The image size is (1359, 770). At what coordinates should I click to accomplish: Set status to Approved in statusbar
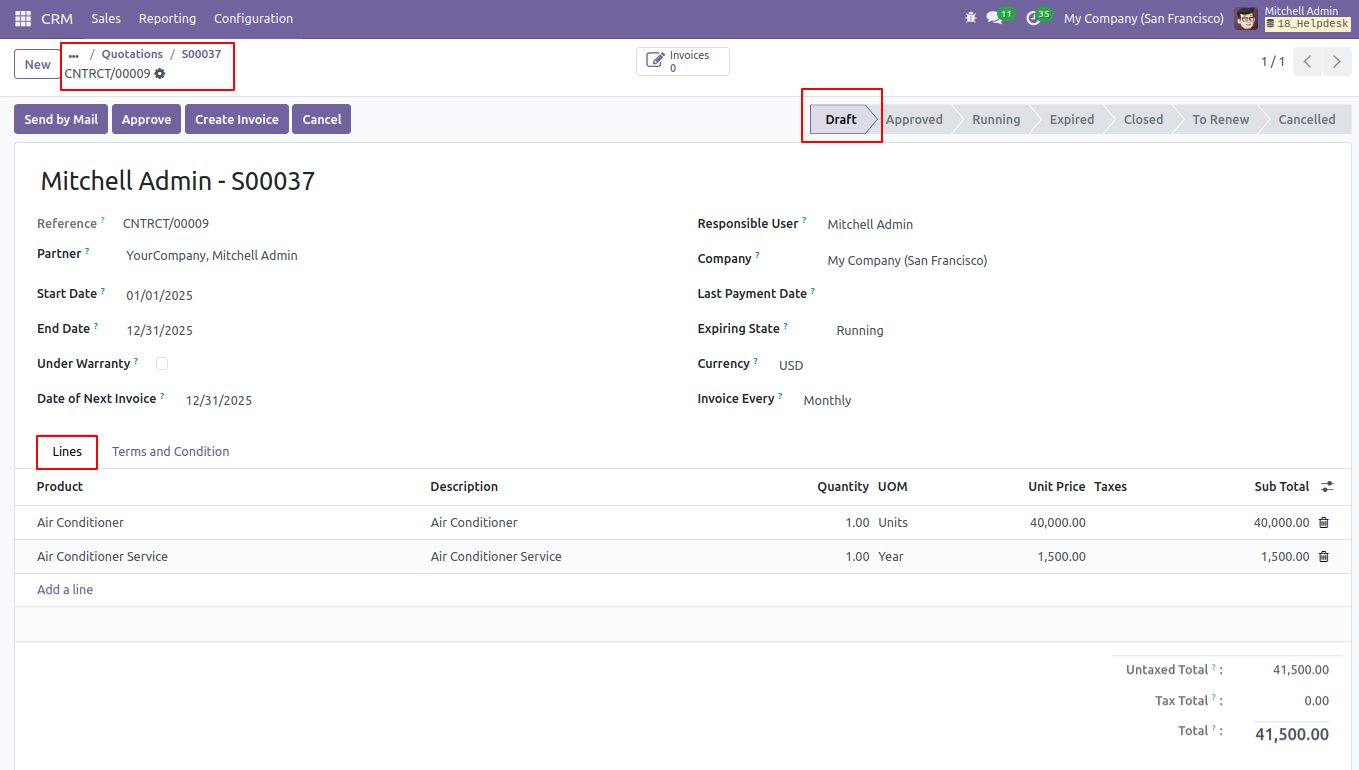[914, 119]
